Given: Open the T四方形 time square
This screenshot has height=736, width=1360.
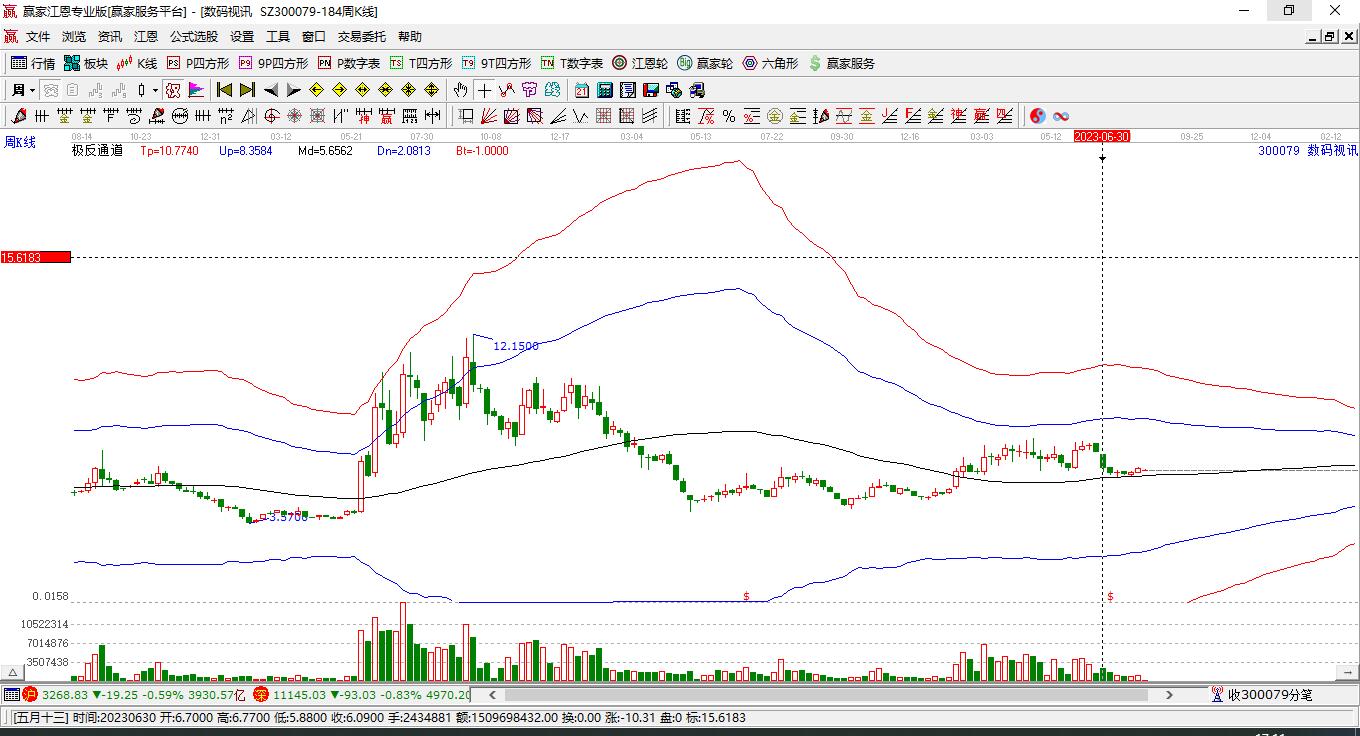Looking at the screenshot, I should [x=420, y=63].
